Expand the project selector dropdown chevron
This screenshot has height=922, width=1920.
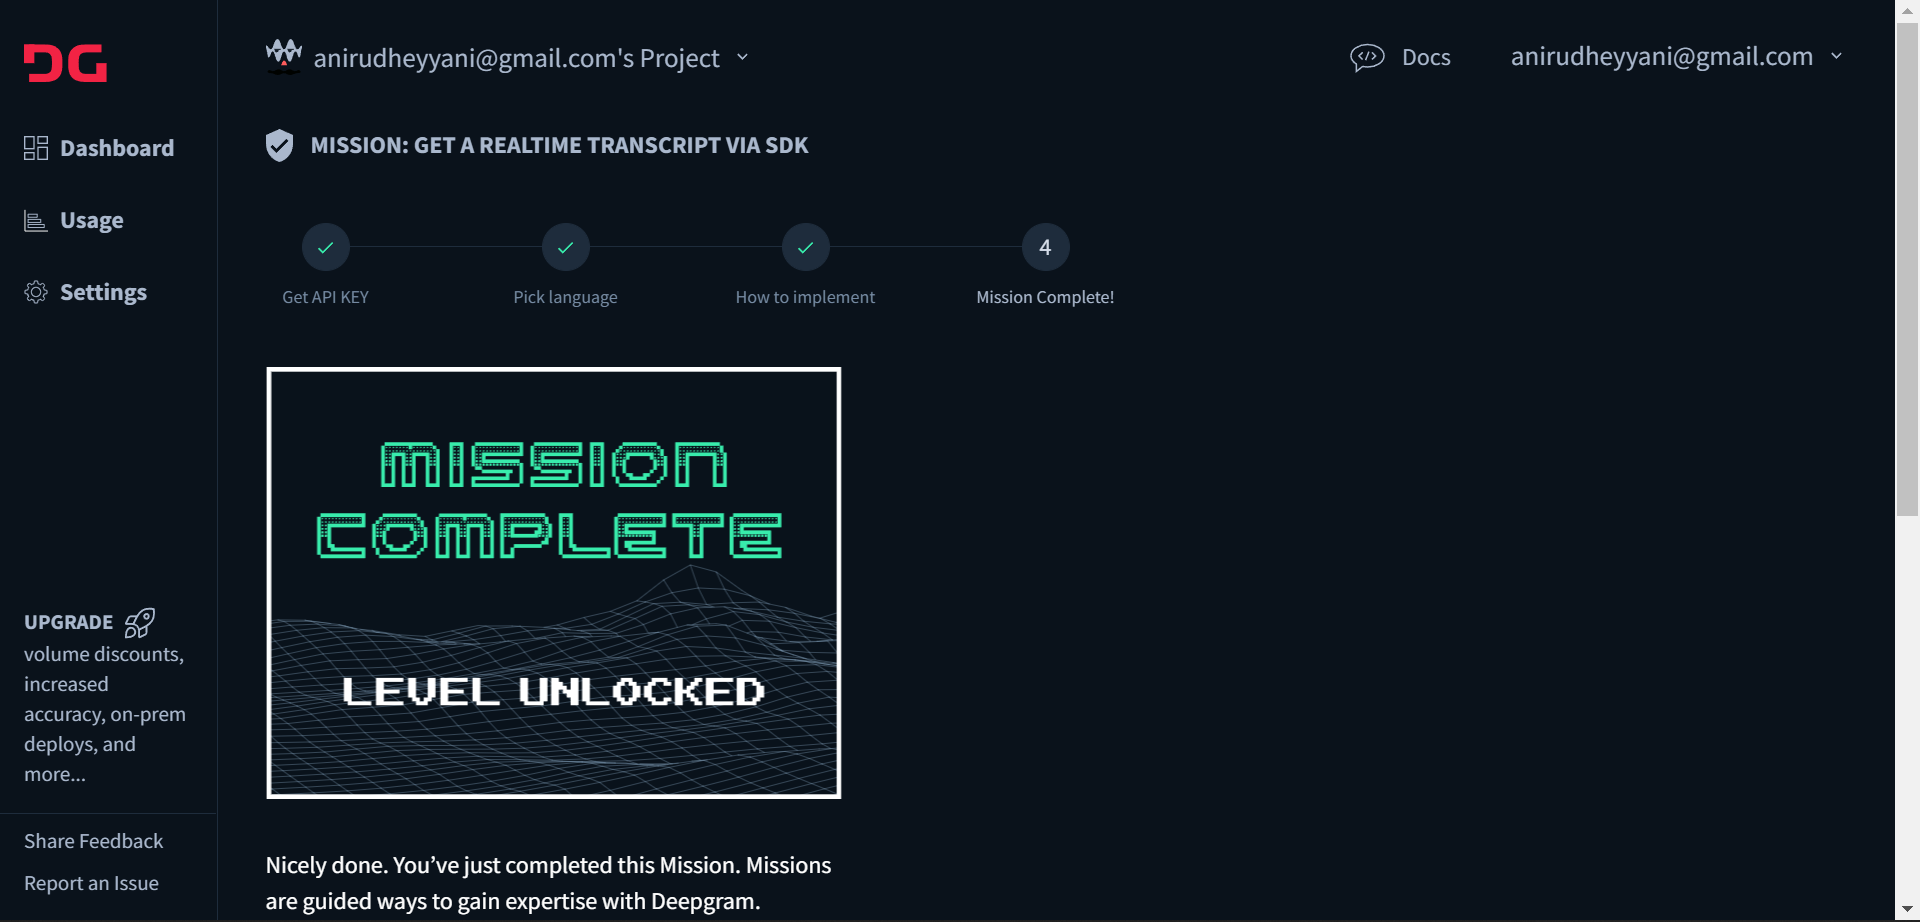pos(742,57)
